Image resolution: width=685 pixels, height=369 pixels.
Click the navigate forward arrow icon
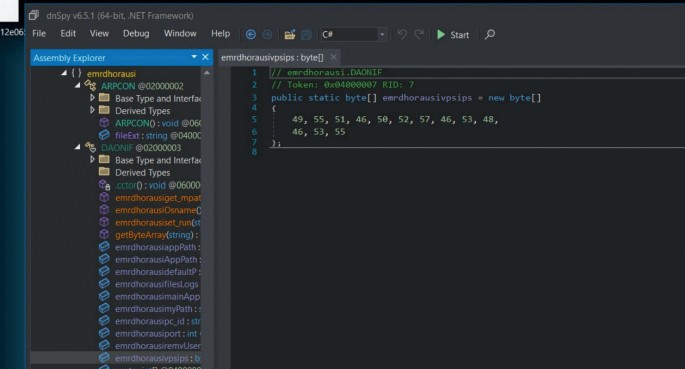[267, 34]
